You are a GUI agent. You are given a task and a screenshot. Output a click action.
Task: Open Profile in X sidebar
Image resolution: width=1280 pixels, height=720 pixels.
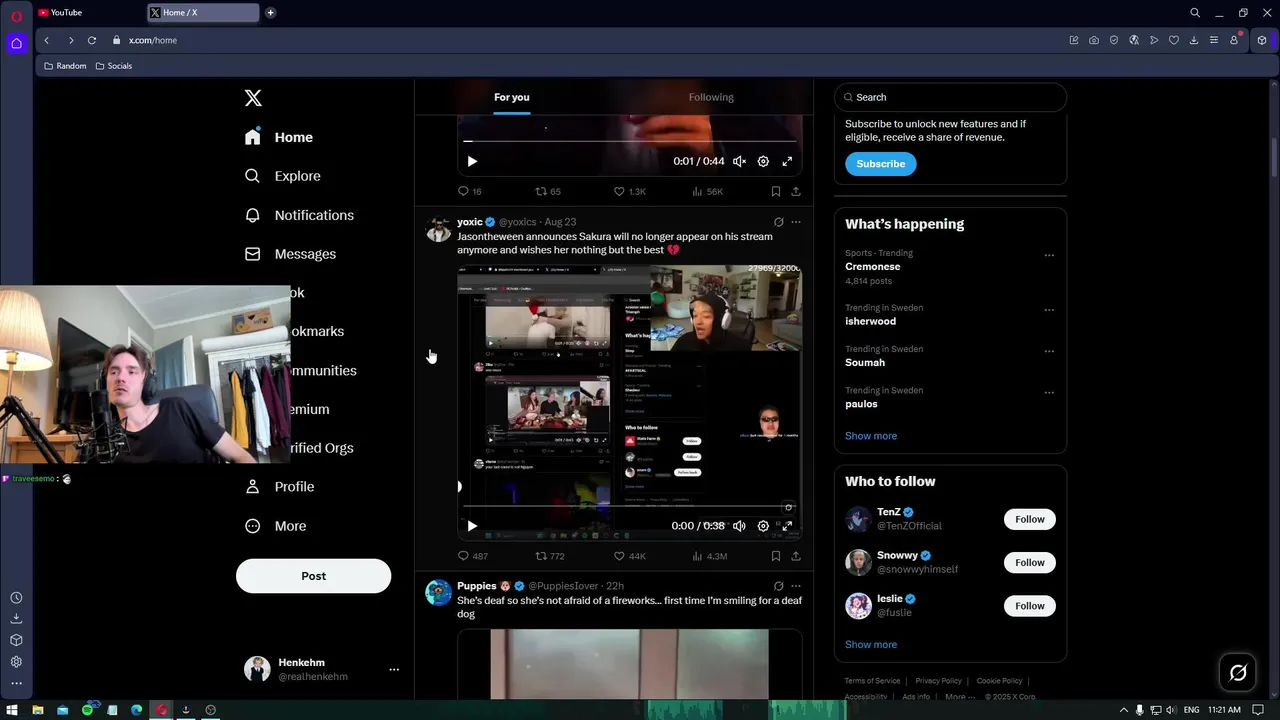click(280, 487)
